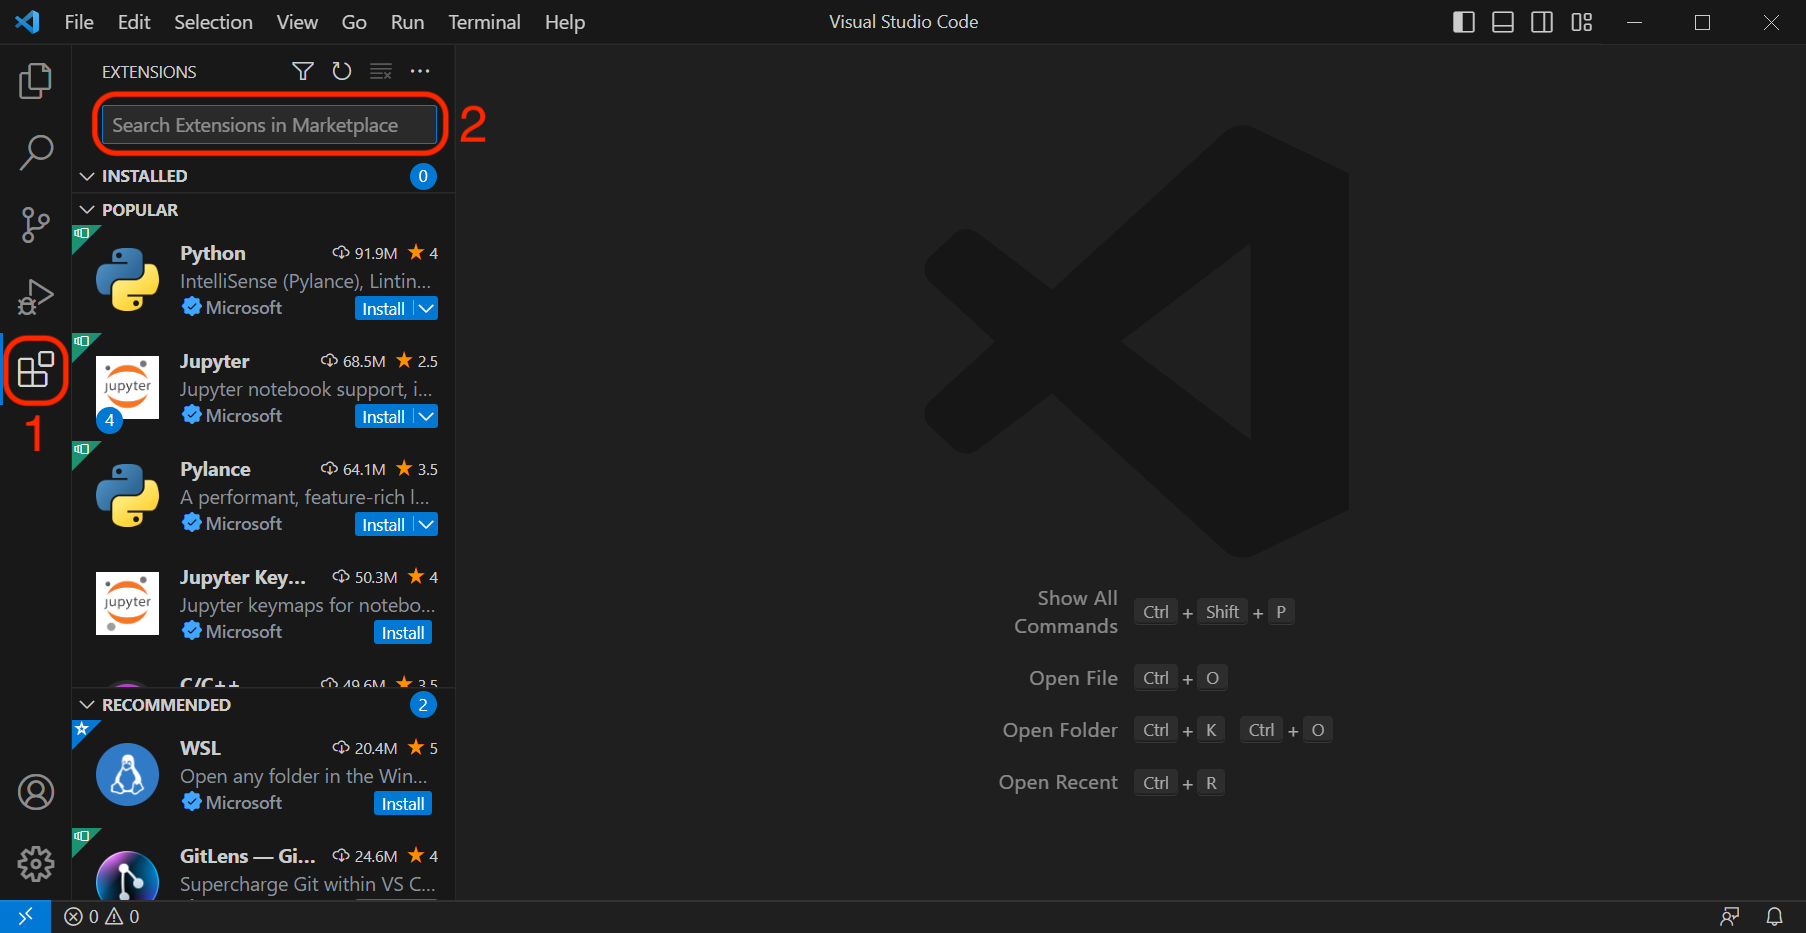Image resolution: width=1806 pixels, height=933 pixels.
Task: Open the Extensions view icon in Activity Bar
Action: (36, 370)
